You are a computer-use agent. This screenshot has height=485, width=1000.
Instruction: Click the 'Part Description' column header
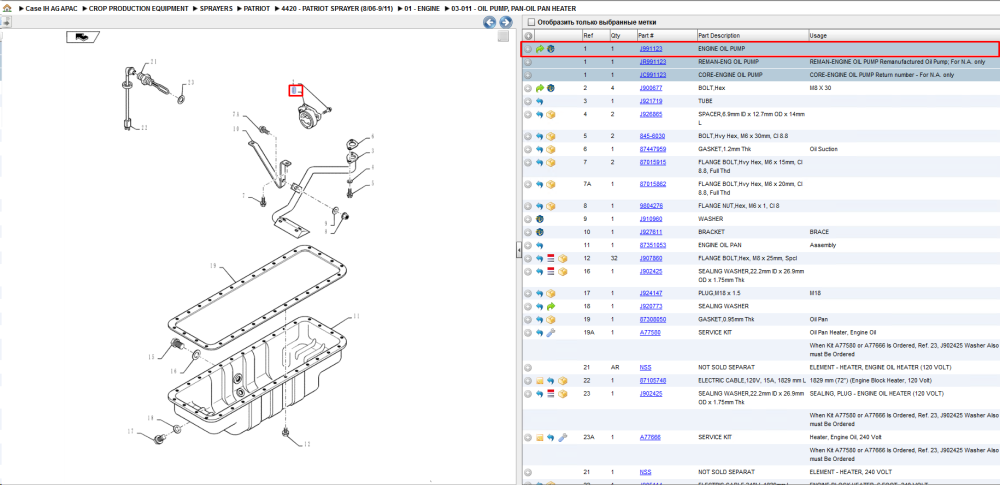(x=752, y=36)
